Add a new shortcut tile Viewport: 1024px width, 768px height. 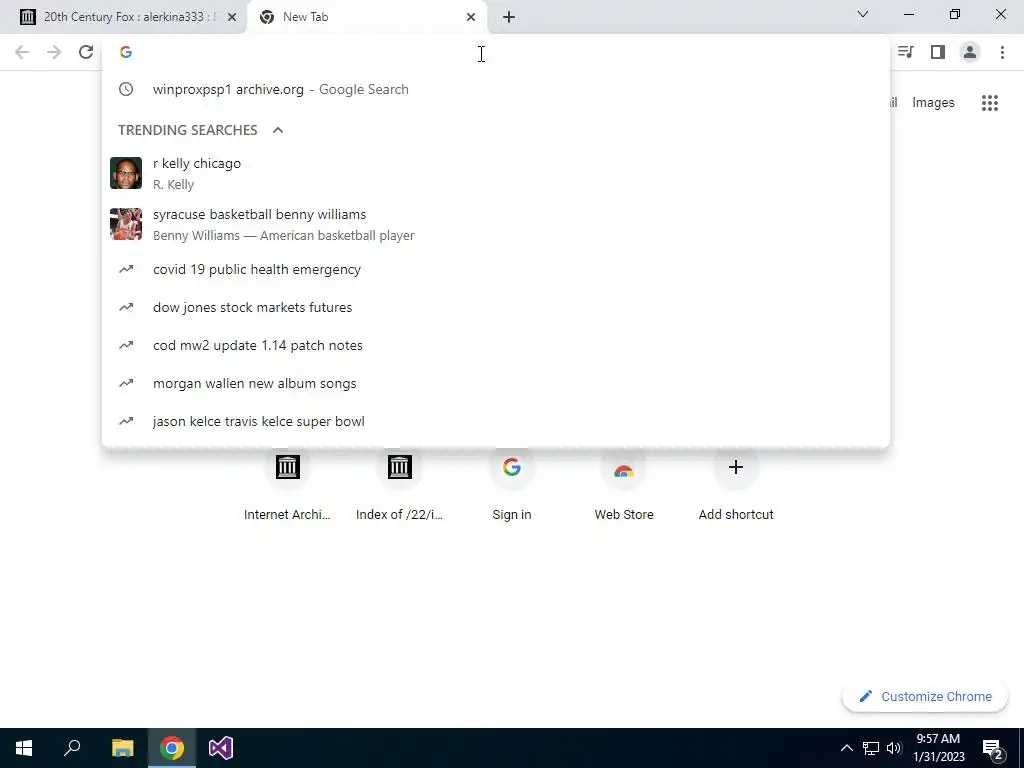click(736, 487)
